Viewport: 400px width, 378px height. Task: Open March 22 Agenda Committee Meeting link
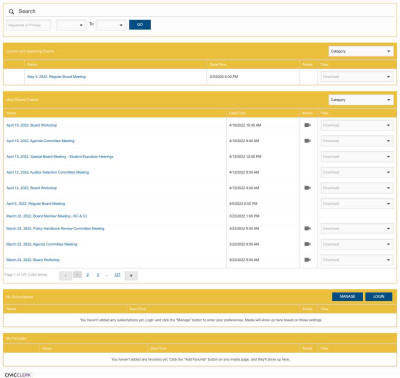(x=42, y=244)
